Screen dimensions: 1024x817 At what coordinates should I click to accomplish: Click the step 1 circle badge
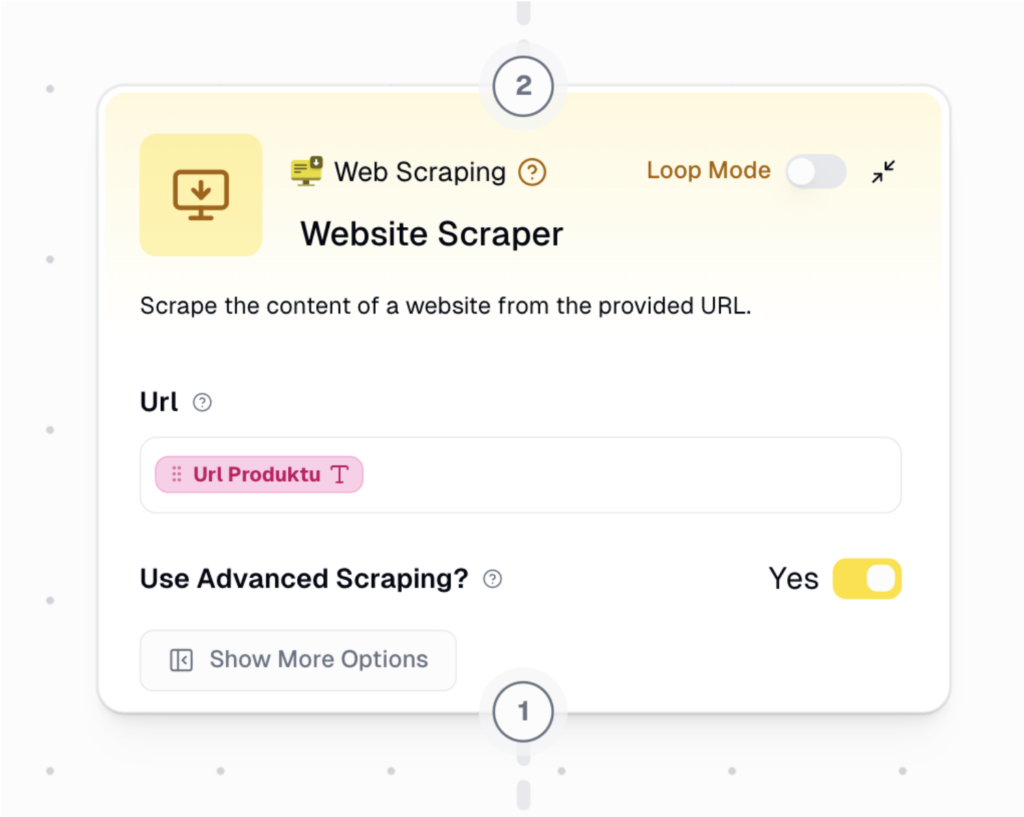523,712
